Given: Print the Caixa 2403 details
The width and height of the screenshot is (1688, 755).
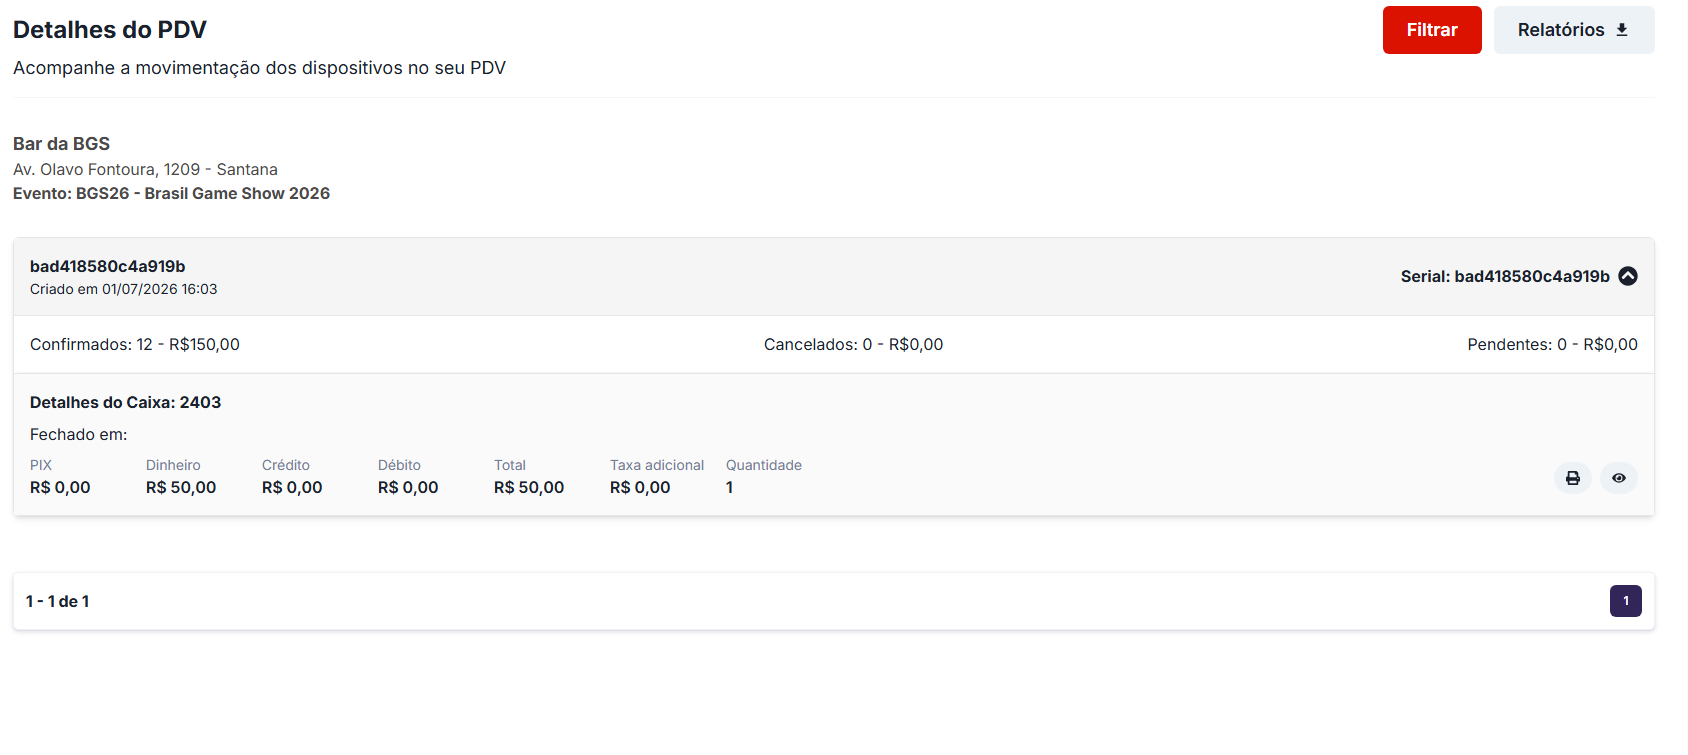Looking at the screenshot, I should 1573,478.
